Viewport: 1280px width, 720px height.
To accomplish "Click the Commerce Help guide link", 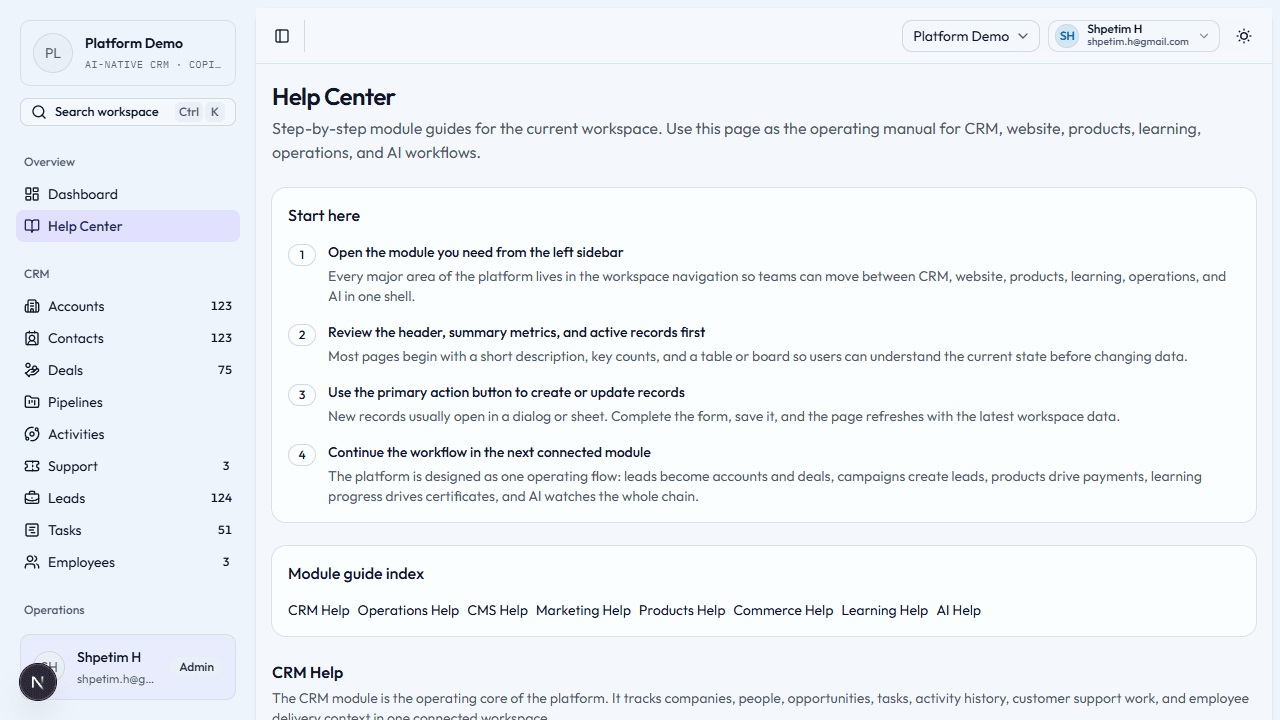I will 783,610.
